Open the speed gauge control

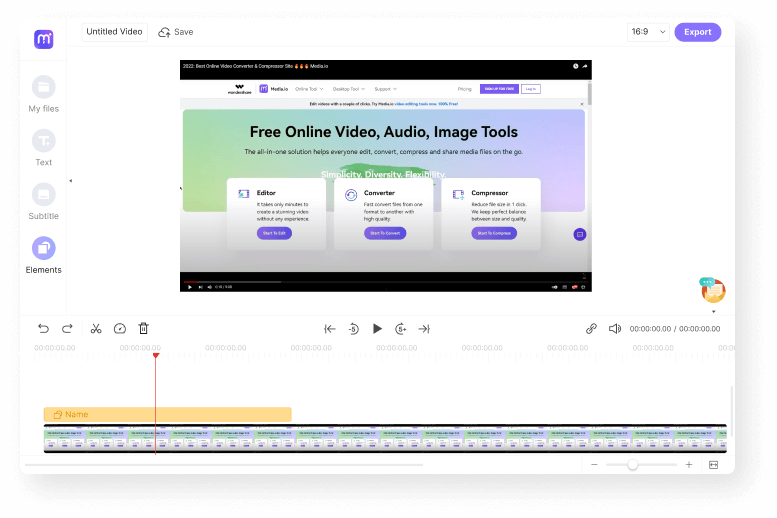119,329
